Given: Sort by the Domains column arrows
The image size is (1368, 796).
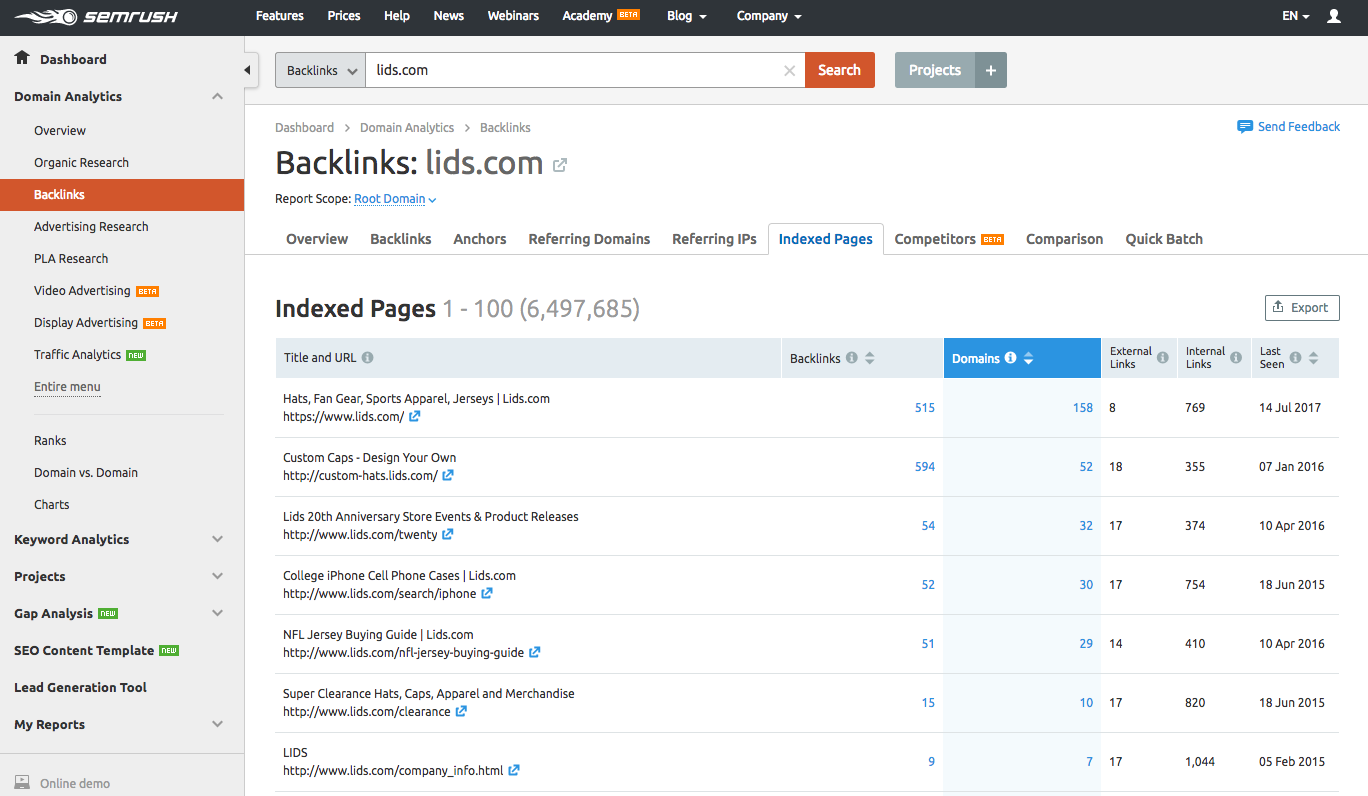Looking at the screenshot, I should coord(1028,358).
